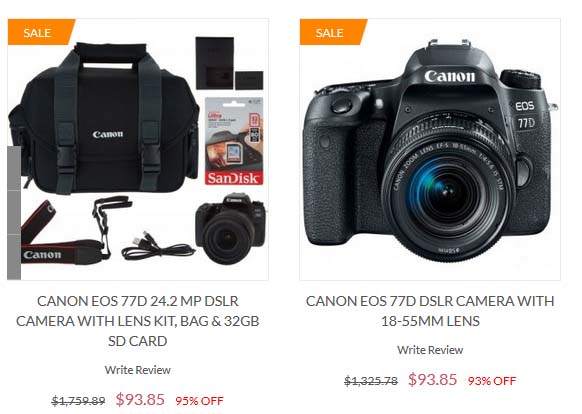The height and width of the screenshot is (414, 582).
Task: Open the large Canon EOS 77D camera photo
Action: tap(430, 150)
